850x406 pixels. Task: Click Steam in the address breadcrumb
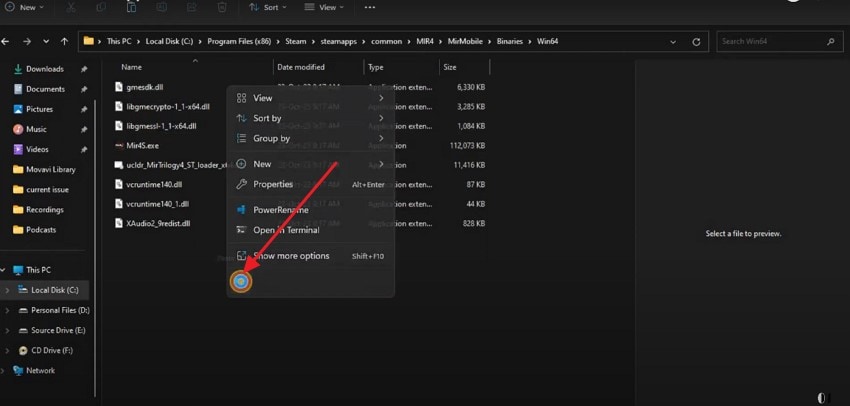click(x=295, y=41)
